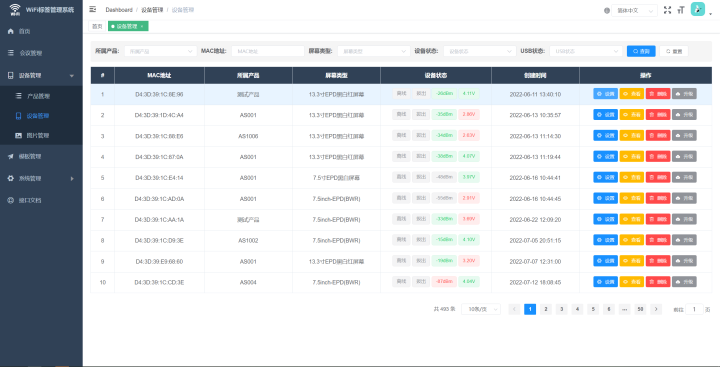The width and height of the screenshot is (720, 367).
Task: Open the 简体中文 language dropdown
Action: [x=635, y=11]
